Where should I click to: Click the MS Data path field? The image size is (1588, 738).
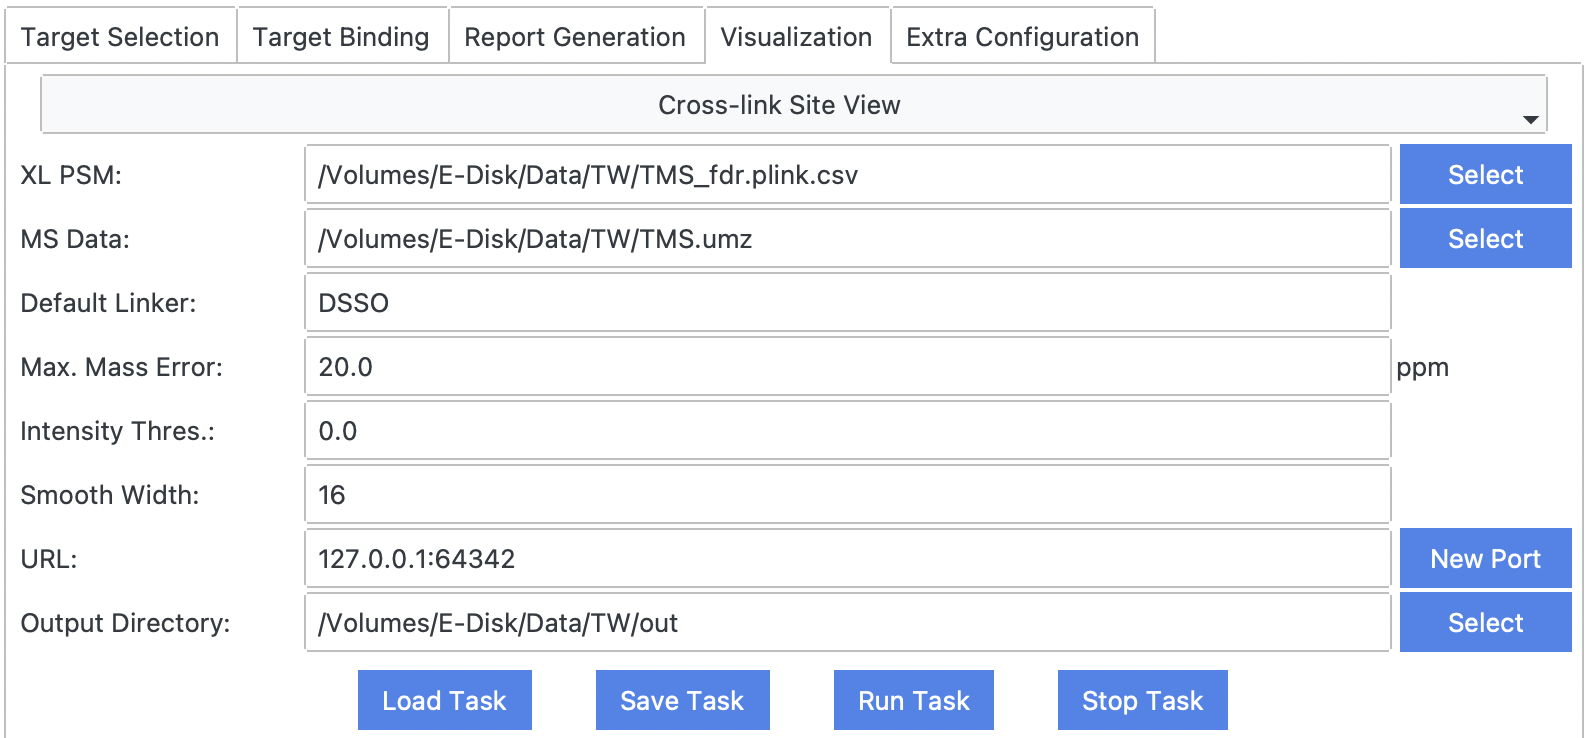coord(847,239)
